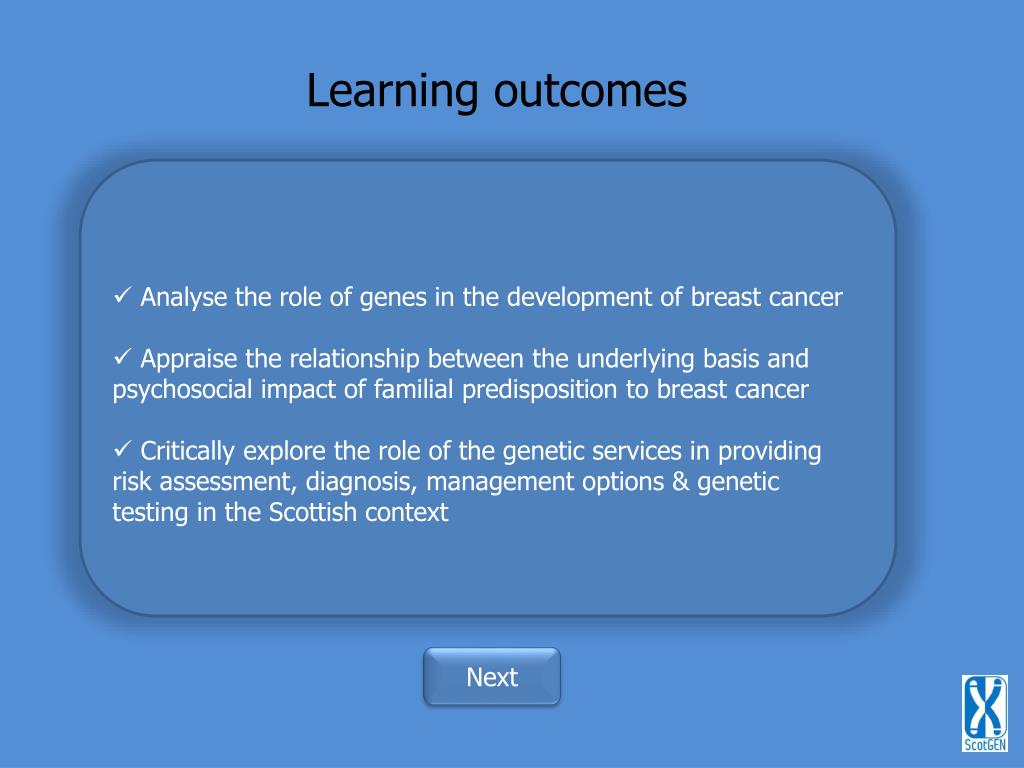Click the empty bottom area of rounded panel
This screenshot has width=1024, height=768.
[x=488, y=568]
